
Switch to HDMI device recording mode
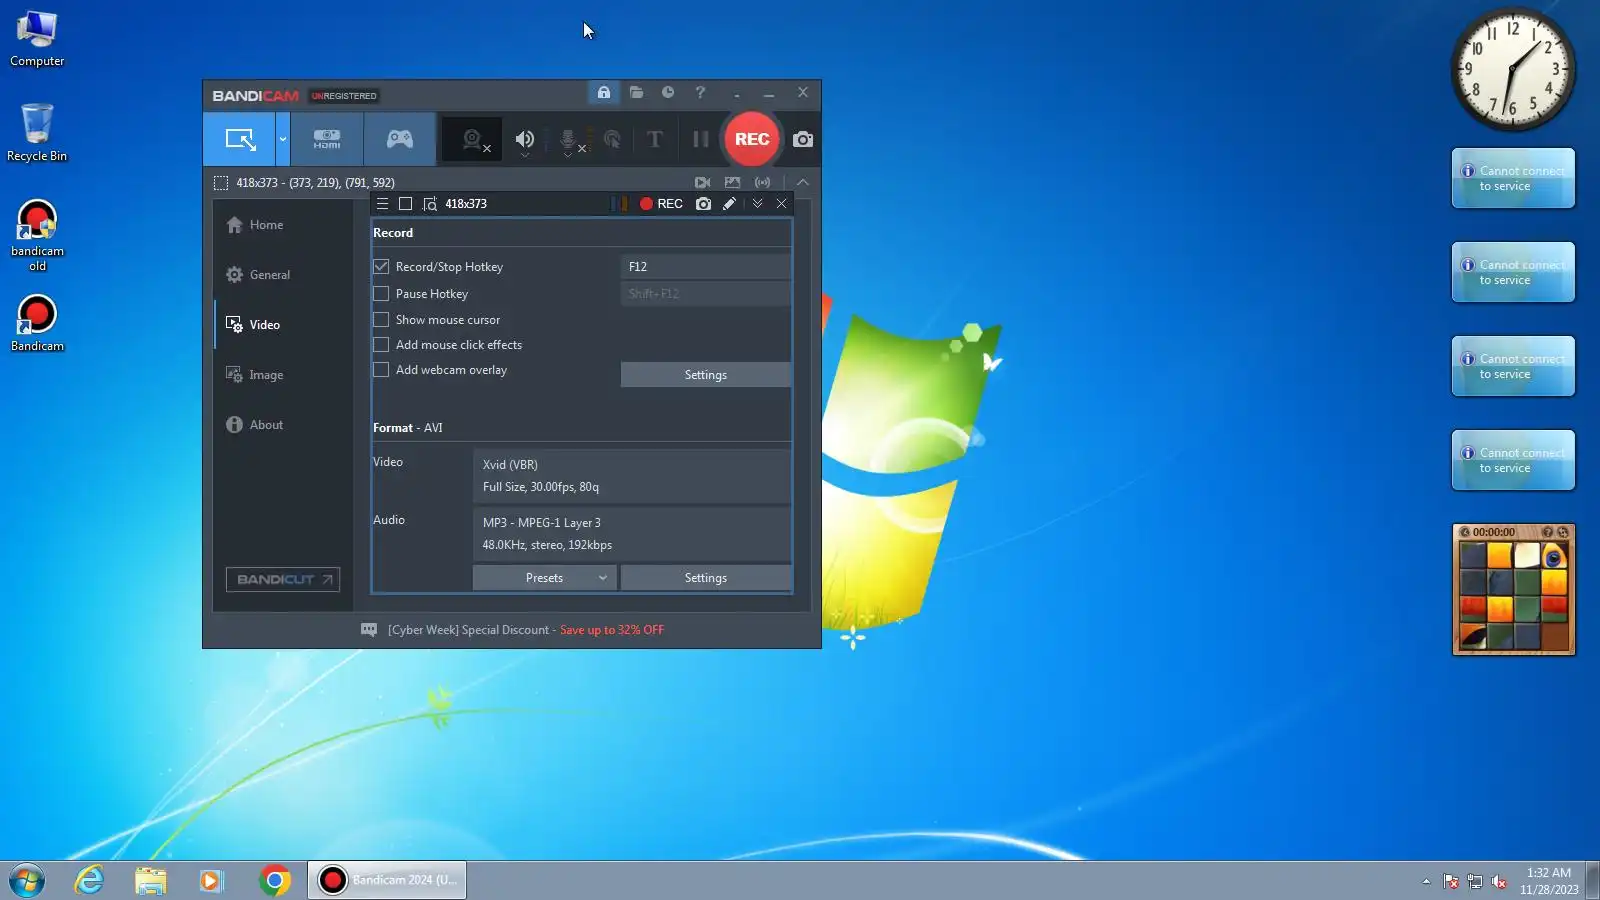tap(327, 139)
